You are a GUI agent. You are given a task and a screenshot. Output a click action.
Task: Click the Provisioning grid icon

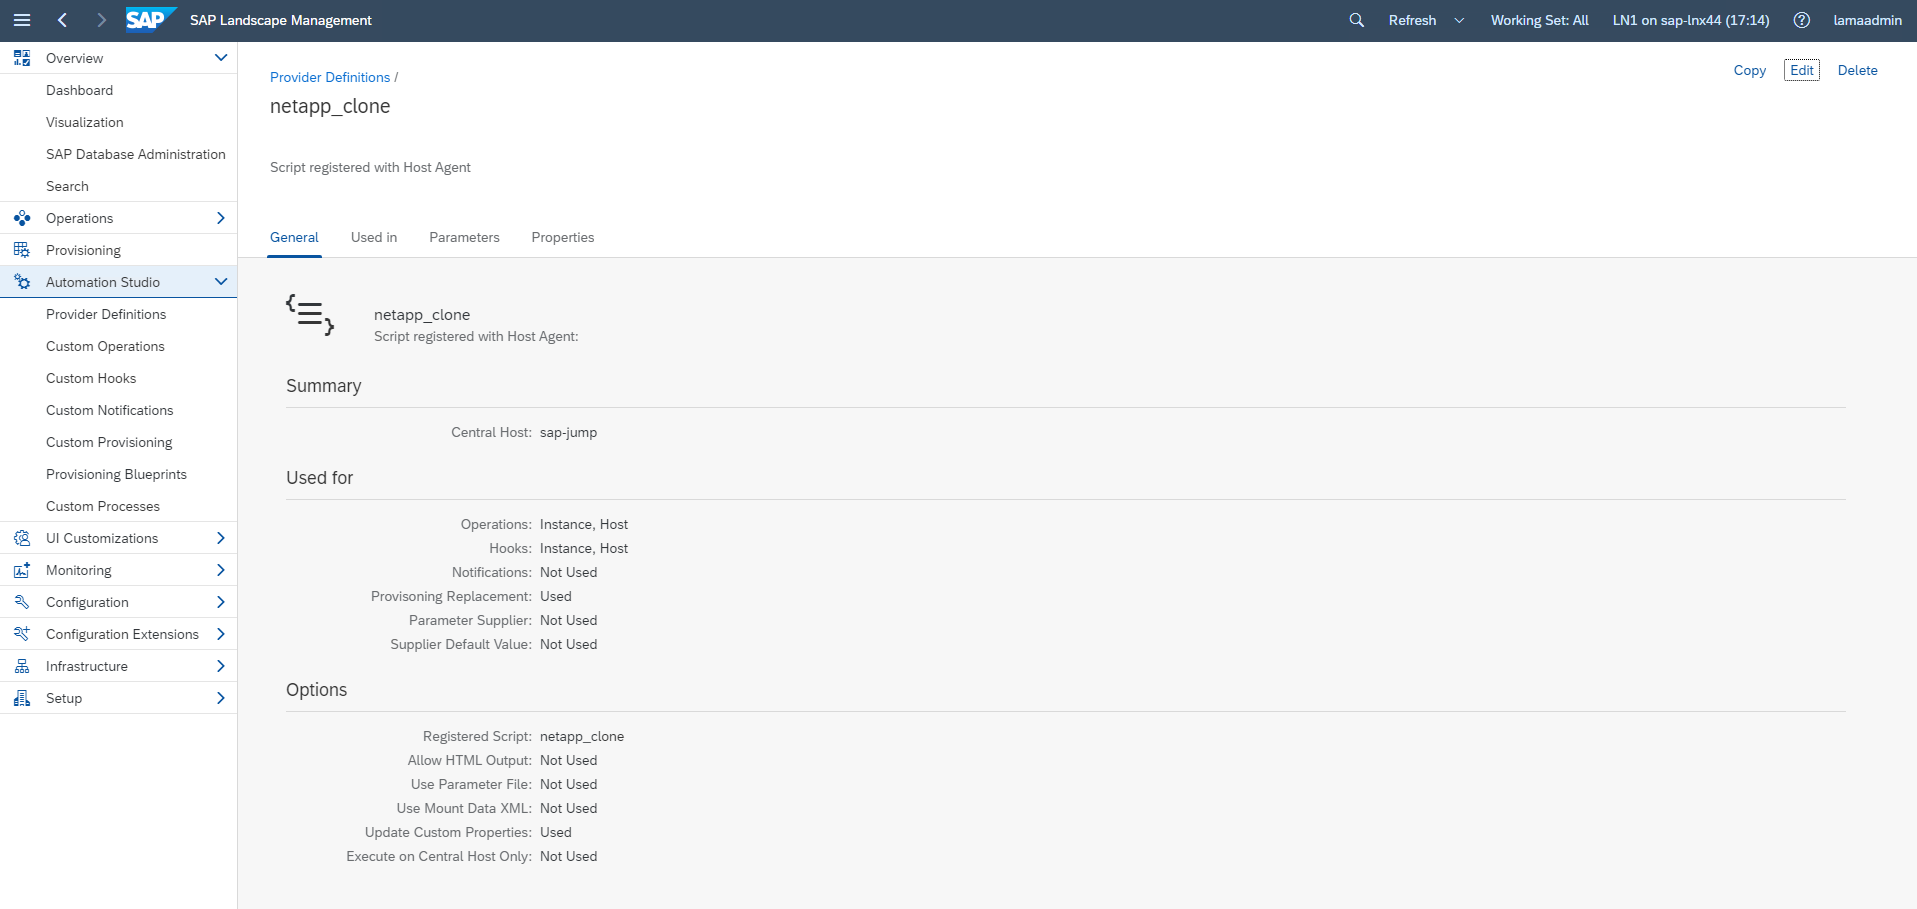point(22,250)
